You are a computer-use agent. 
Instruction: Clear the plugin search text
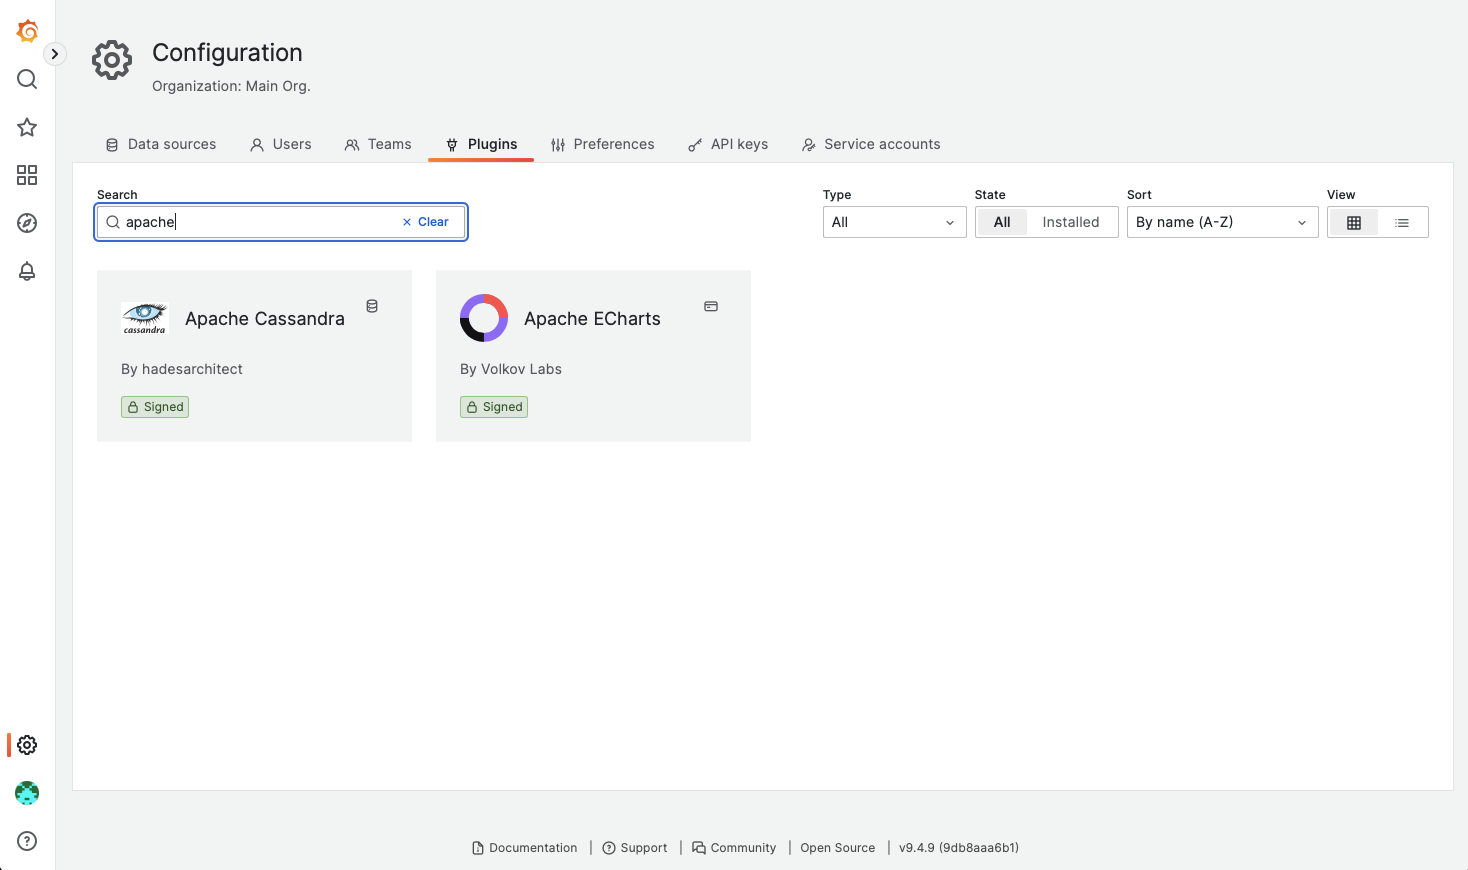pyautogui.click(x=426, y=222)
